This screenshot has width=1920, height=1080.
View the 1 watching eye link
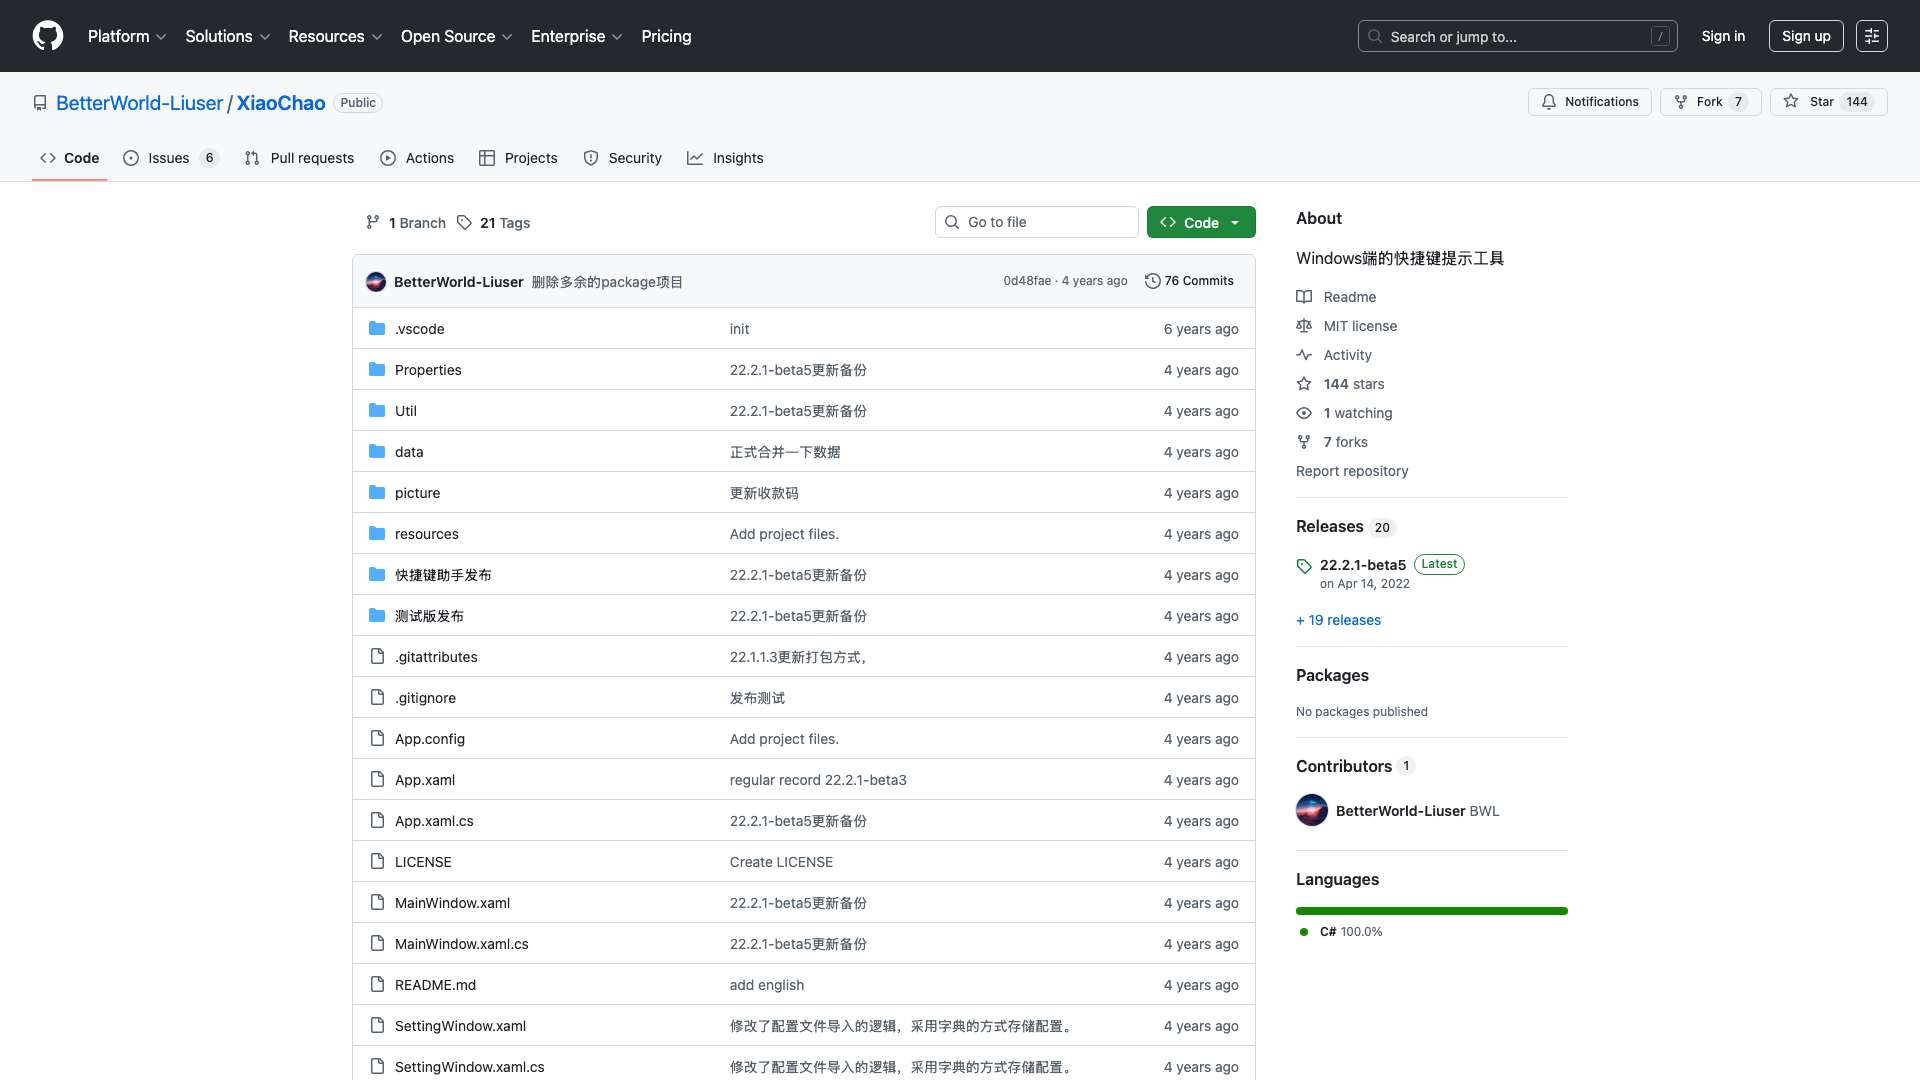click(1344, 413)
